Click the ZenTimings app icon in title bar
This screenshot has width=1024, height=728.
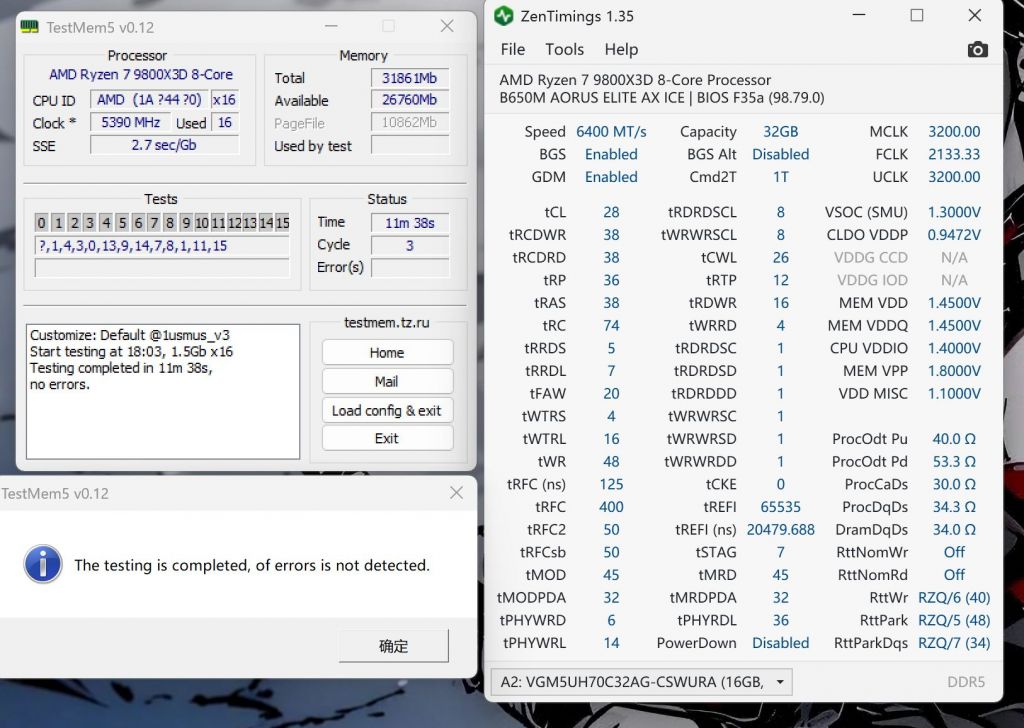pos(503,16)
